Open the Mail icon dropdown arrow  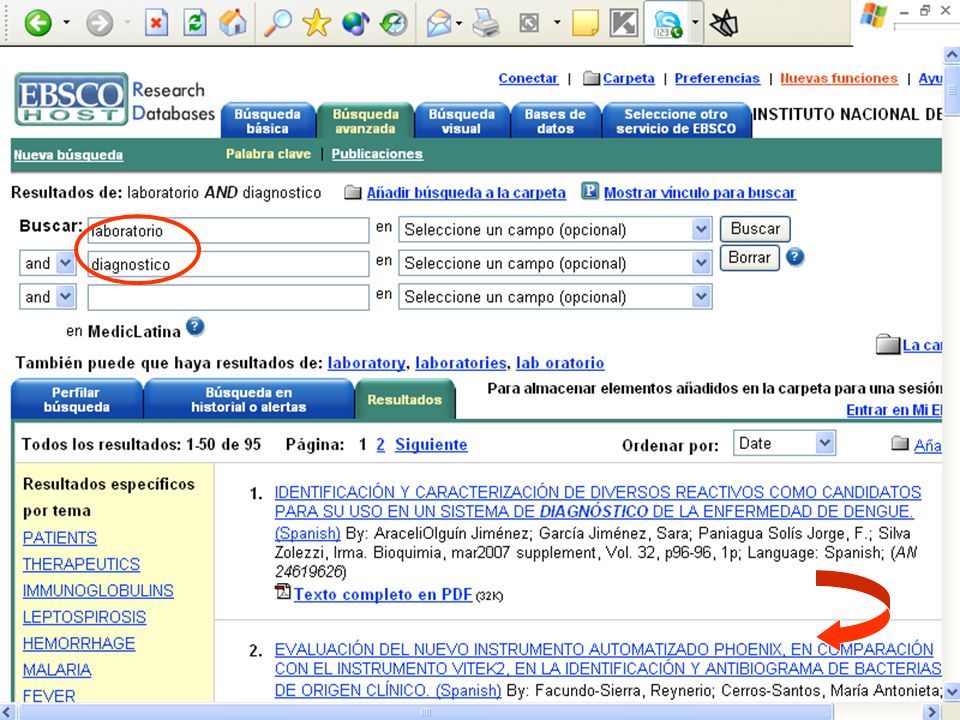click(459, 23)
